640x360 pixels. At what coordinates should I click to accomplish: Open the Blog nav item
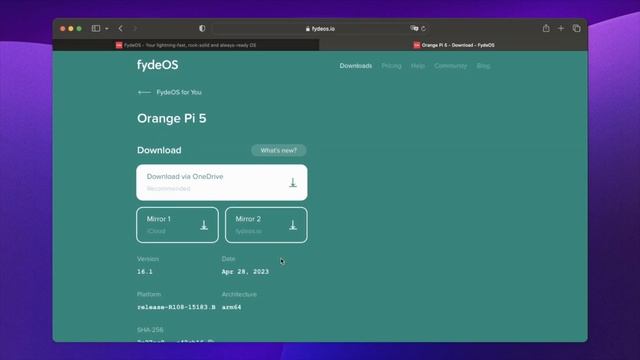pos(483,66)
